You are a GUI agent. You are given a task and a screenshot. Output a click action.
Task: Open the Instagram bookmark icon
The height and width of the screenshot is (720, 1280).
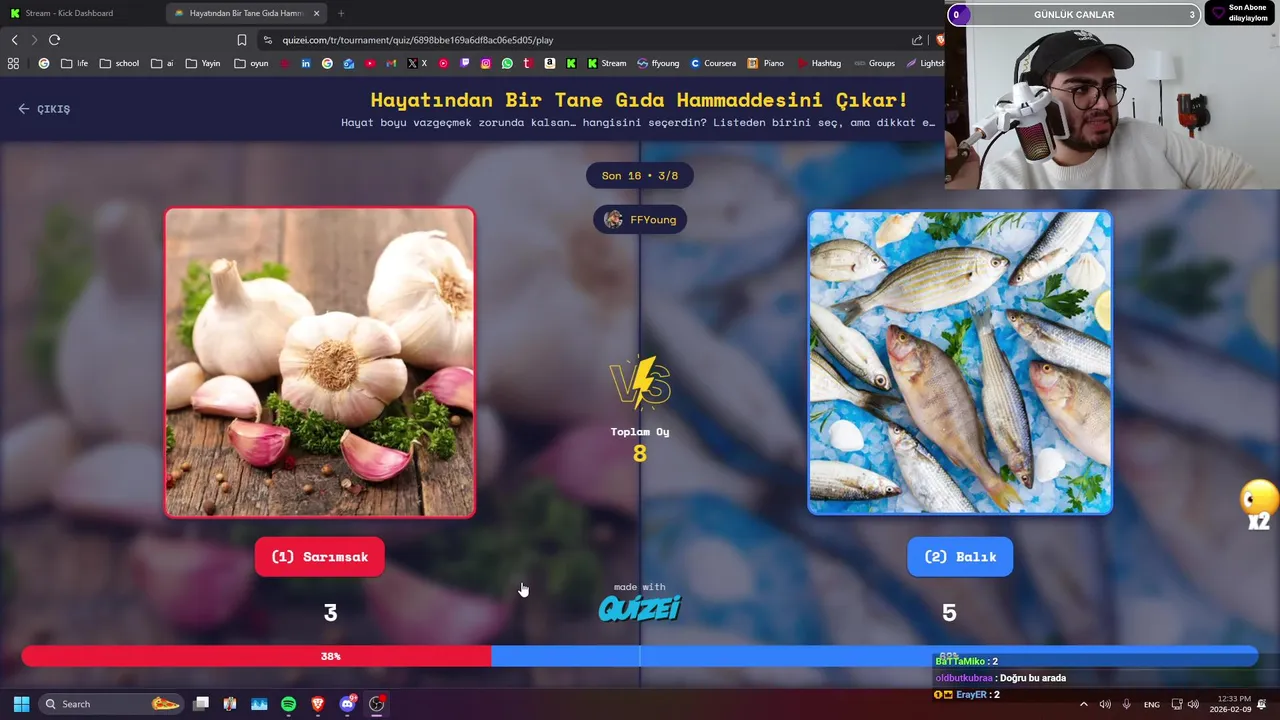click(486, 63)
